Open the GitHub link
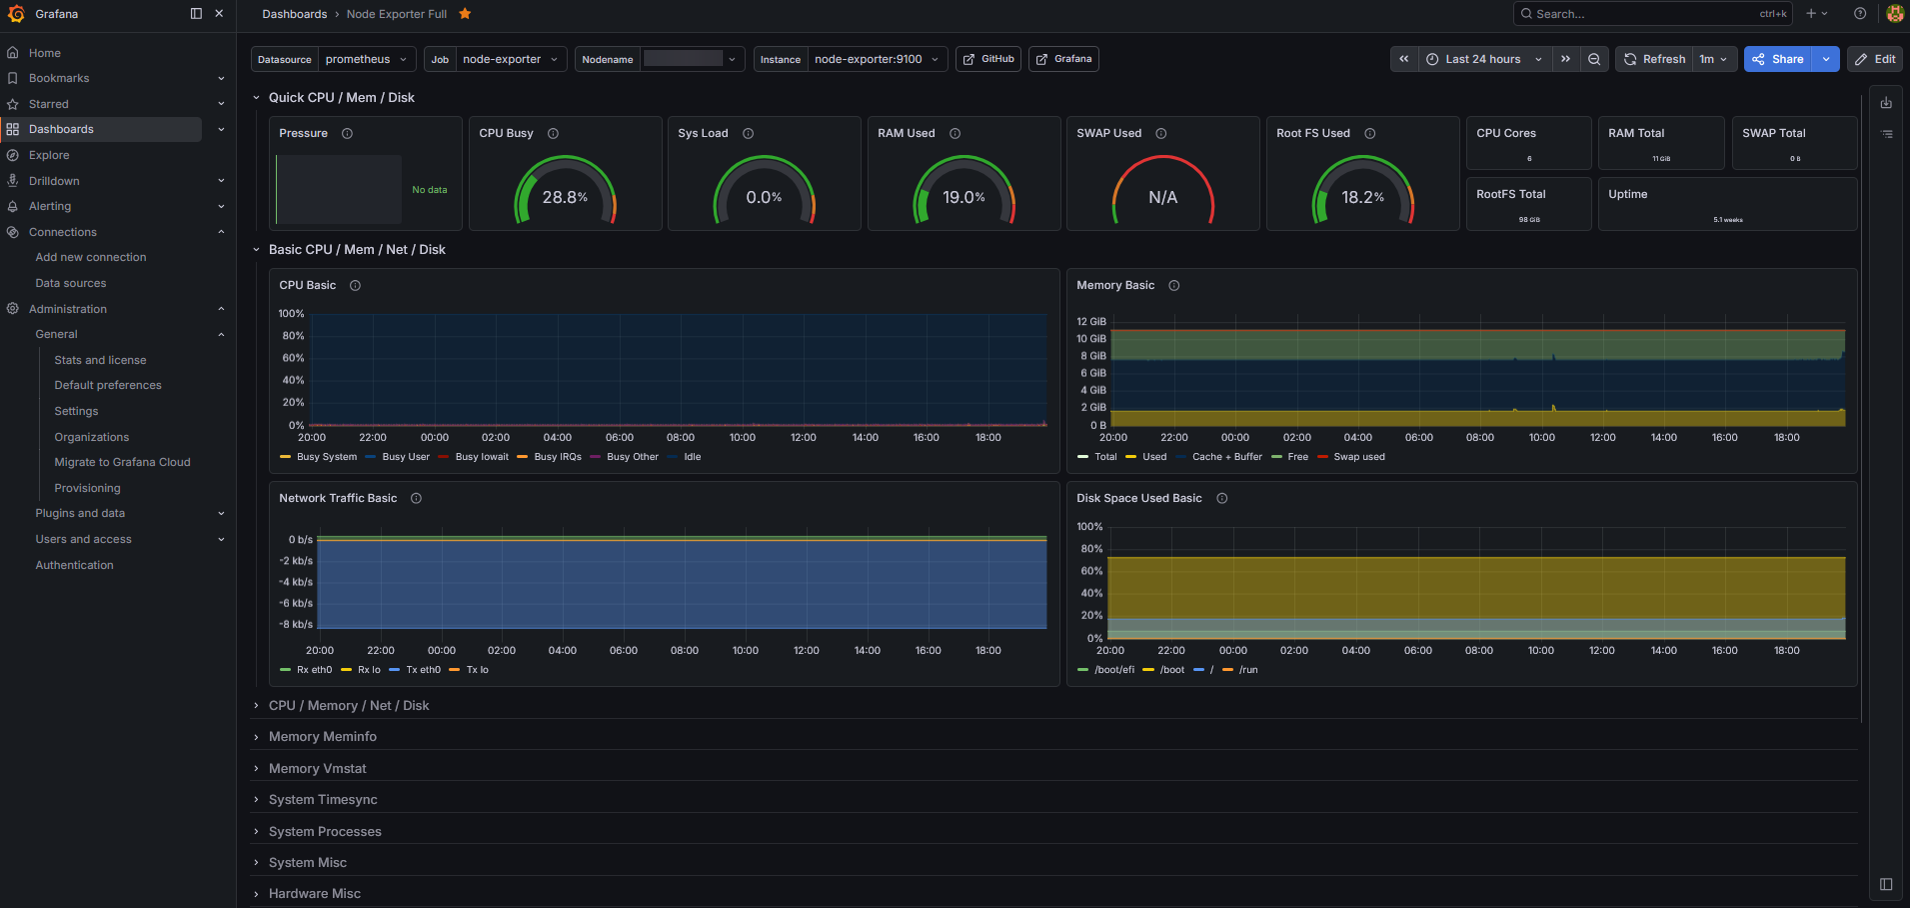 coord(989,59)
